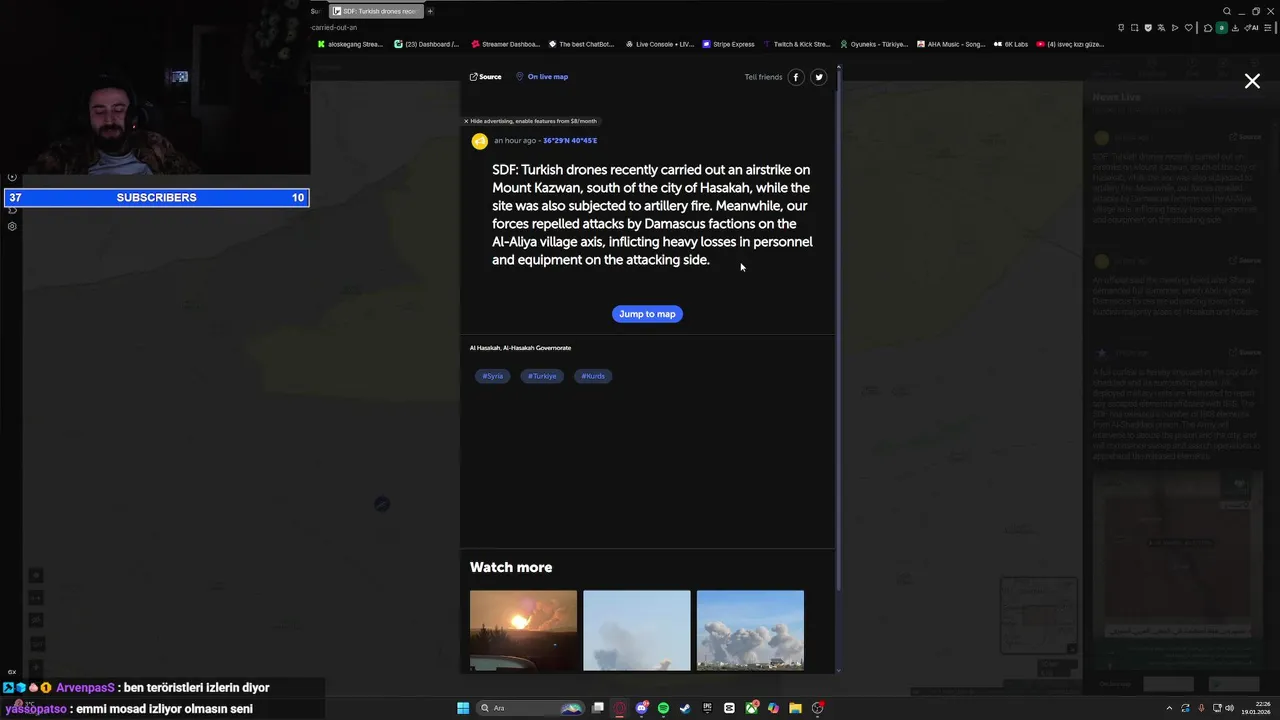1280x720 pixels.
Task: Dismiss the Hide advertising banner X
Action: 466,121
